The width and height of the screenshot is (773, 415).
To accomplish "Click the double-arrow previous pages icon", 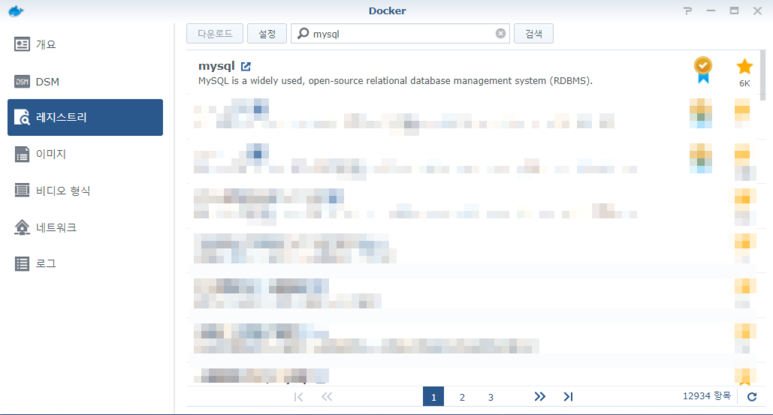I will (x=327, y=396).
